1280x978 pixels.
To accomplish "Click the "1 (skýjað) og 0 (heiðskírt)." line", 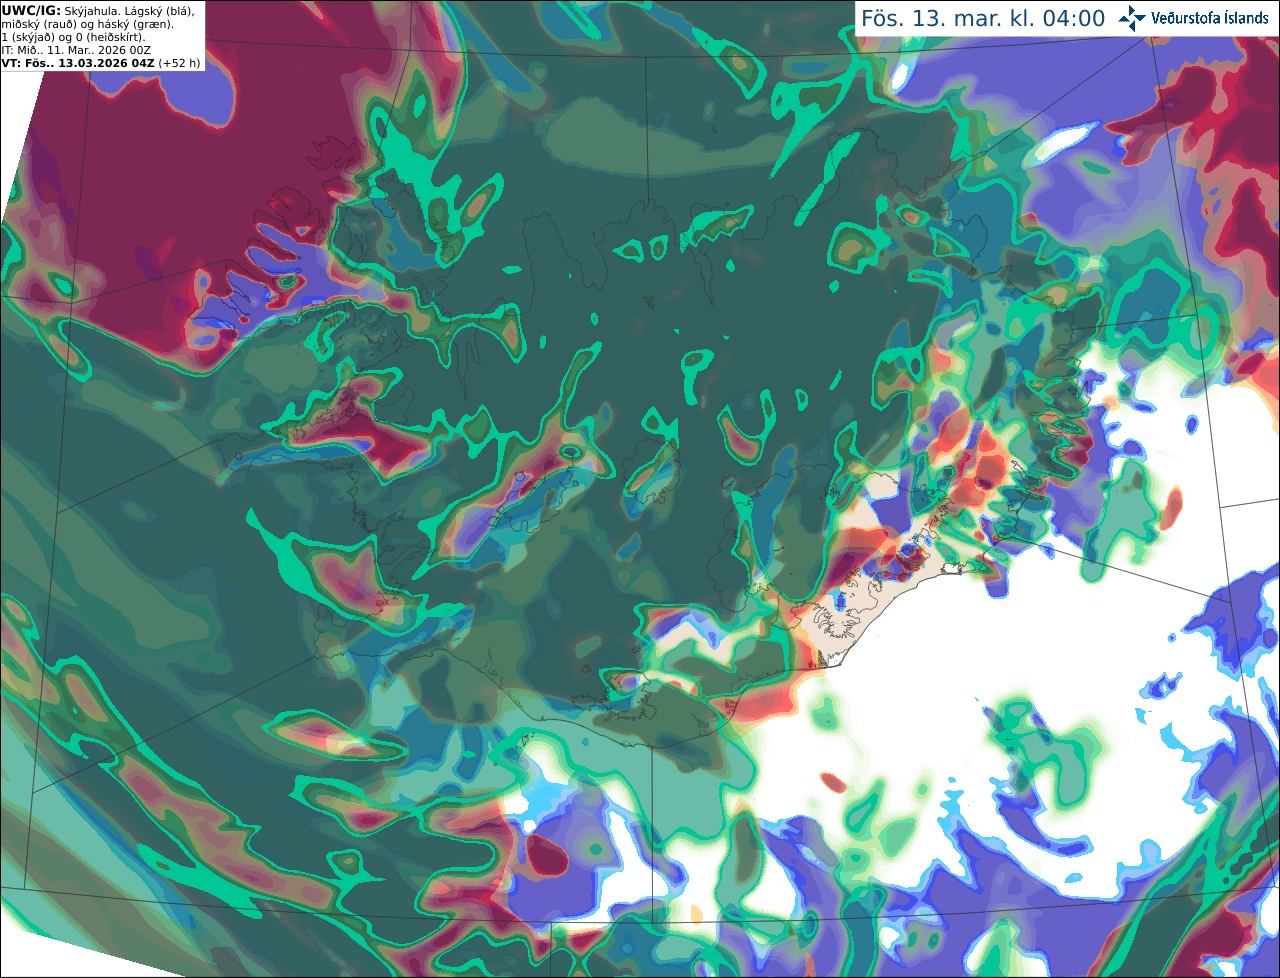I will pos(73,37).
